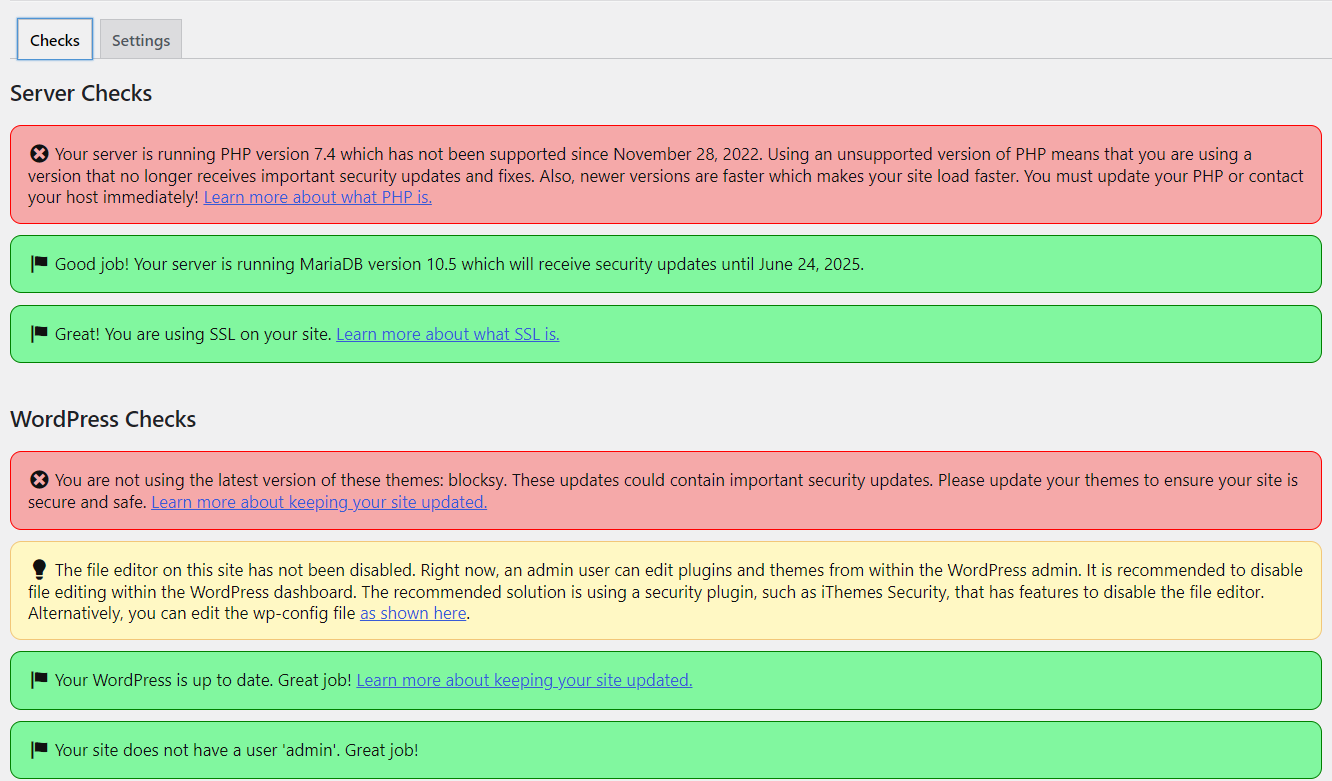Click the MariaDB version 10.5 notice text

(459, 264)
